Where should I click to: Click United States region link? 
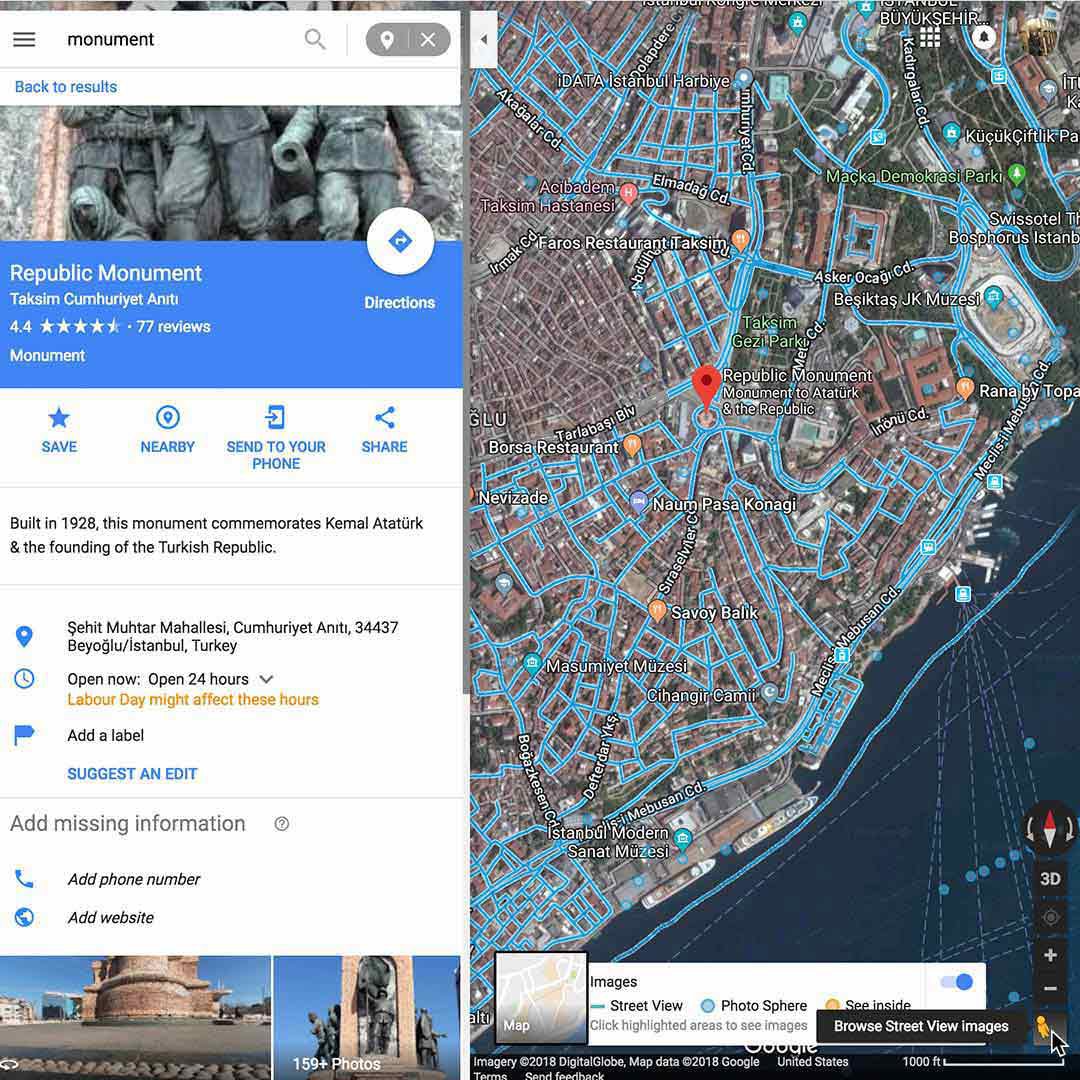tap(813, 1061)
